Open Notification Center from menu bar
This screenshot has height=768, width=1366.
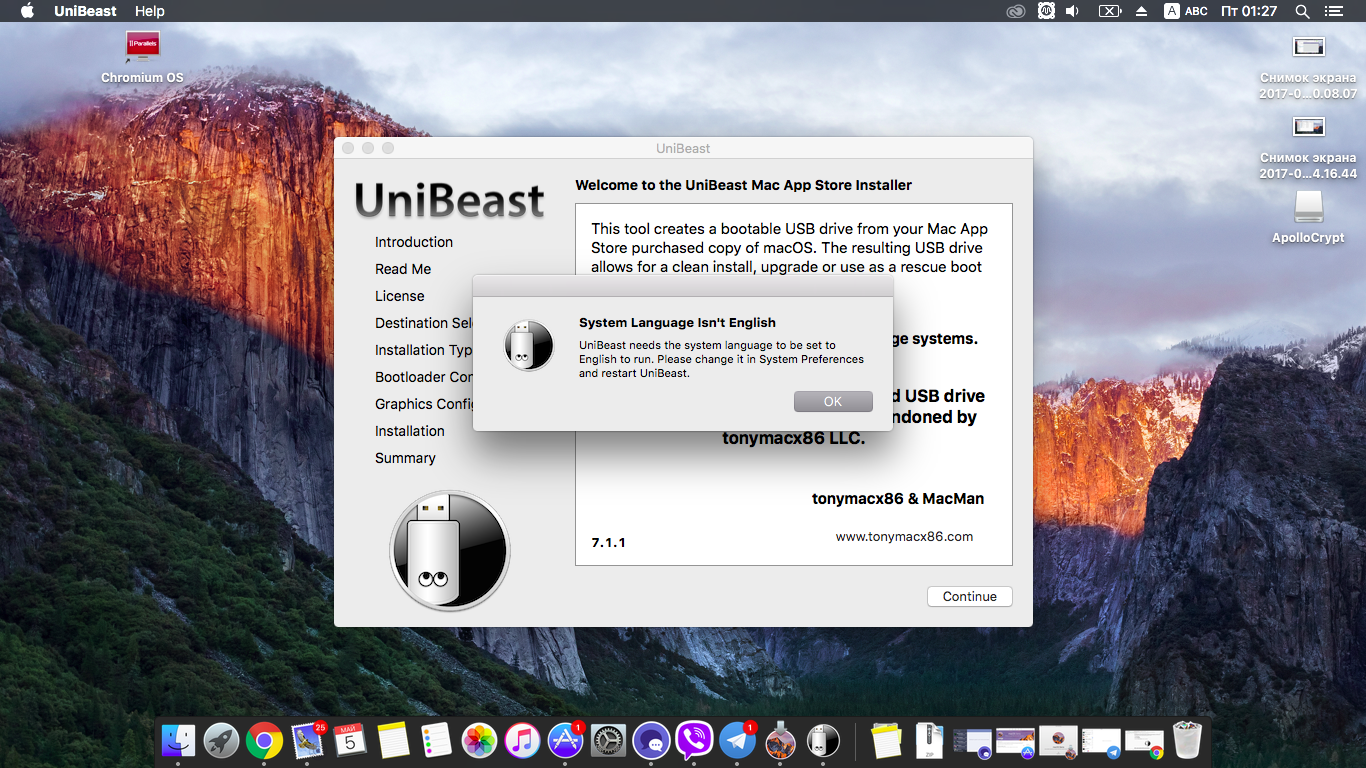tap(1334, 11)
